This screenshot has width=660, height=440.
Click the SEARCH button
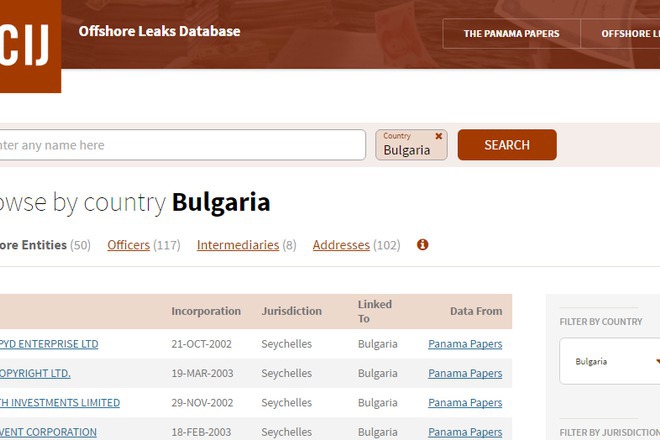[x=507, y=145]
